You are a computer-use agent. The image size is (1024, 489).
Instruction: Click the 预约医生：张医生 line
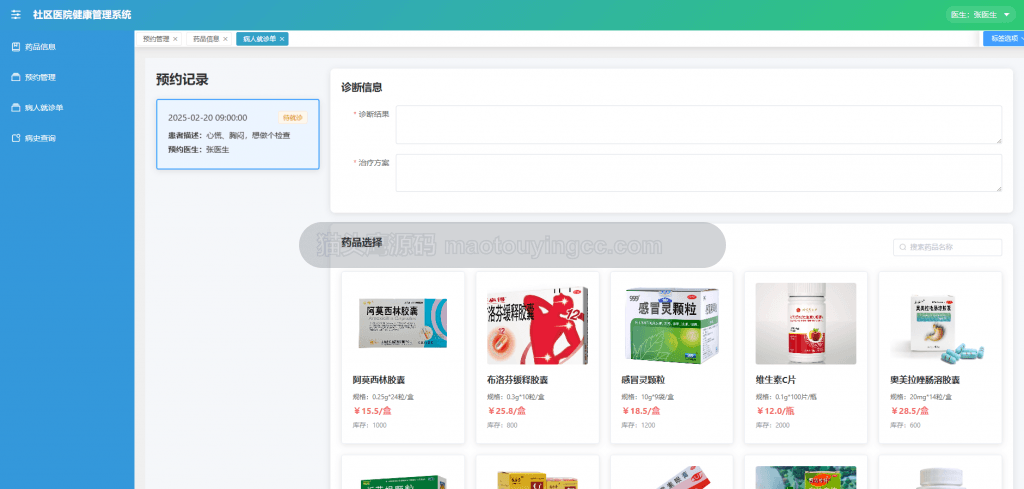click(199, 150)
